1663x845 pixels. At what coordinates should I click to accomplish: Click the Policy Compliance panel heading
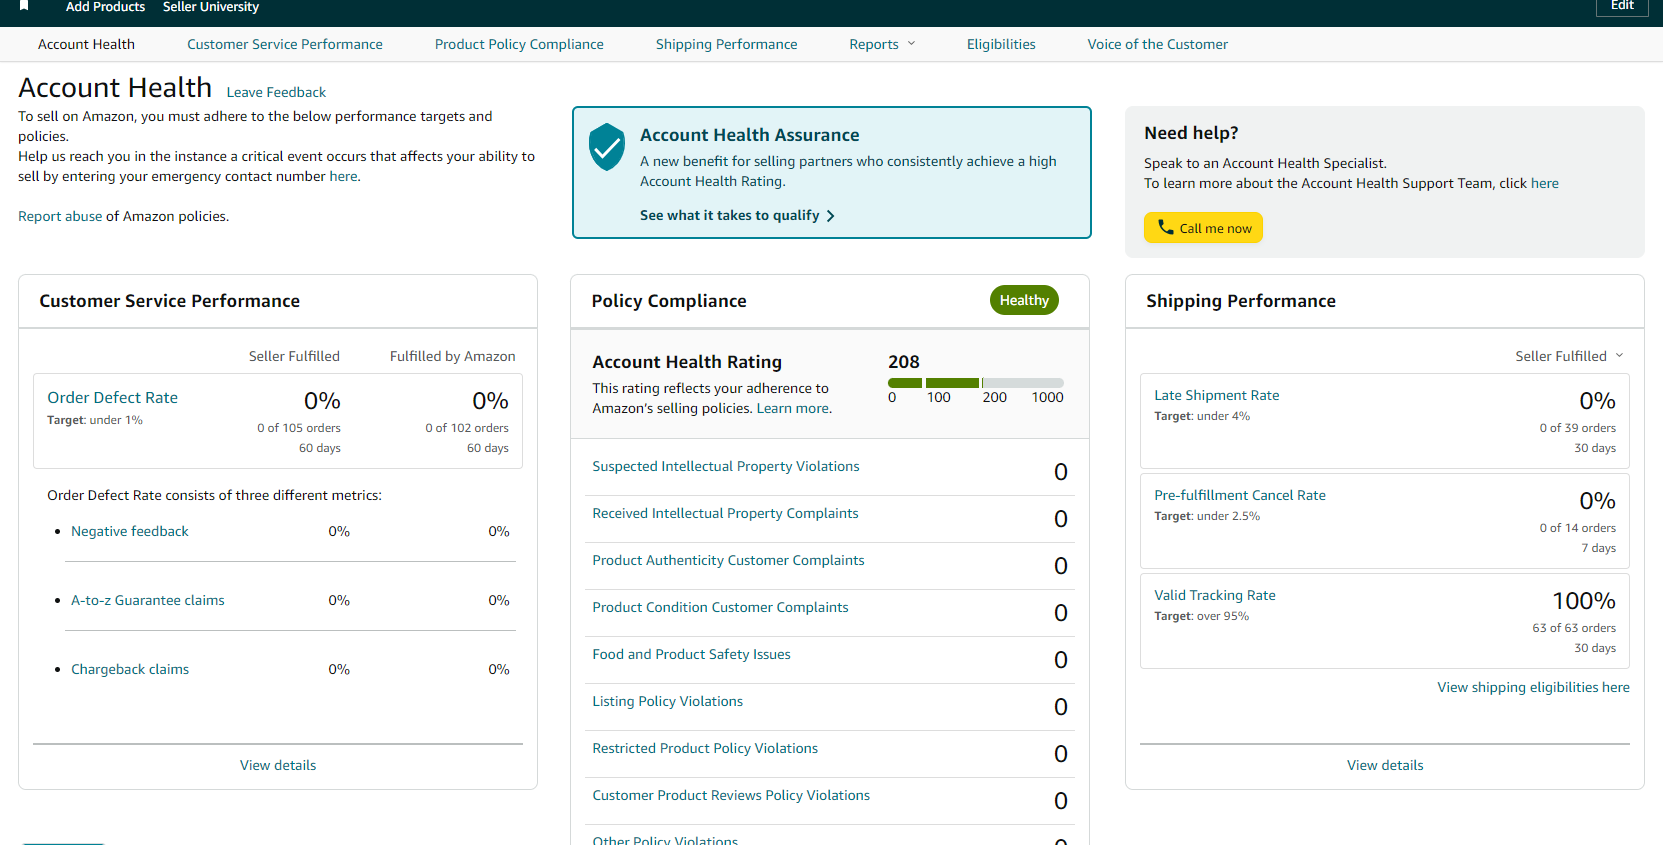pyautogui.click(x=669, y=301)
